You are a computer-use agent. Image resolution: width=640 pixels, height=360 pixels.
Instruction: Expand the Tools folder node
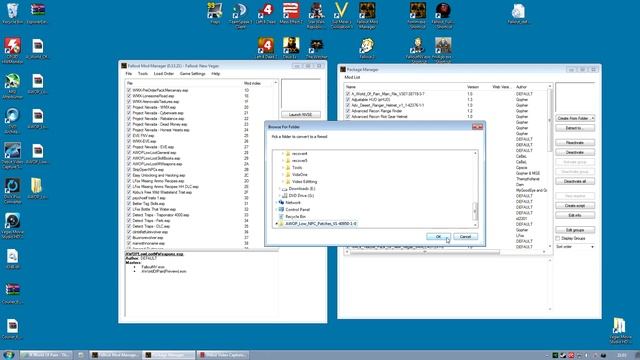[283, 168]
